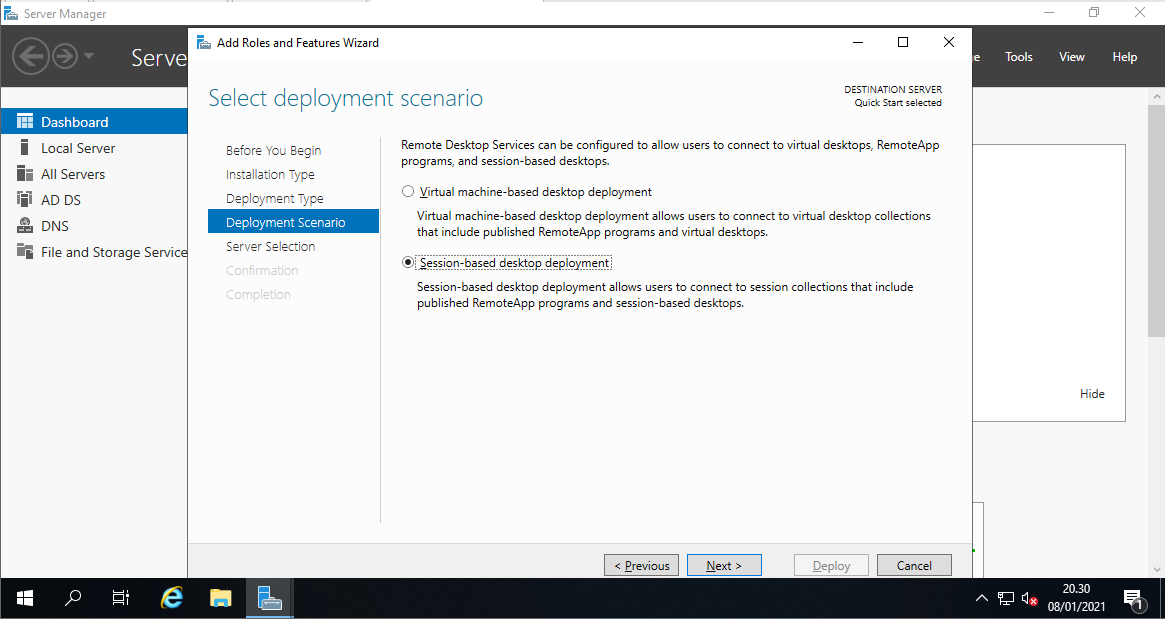Select Virtual machine-based desktop deployment
This screenshot has width=1165, height=619.
tap(408, 191)
